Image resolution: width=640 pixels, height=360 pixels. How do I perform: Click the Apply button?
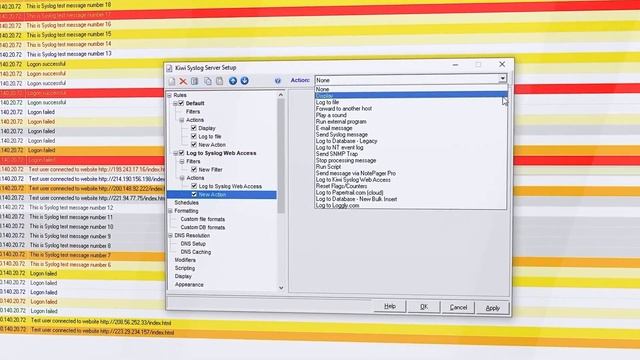tap(493, 308)
